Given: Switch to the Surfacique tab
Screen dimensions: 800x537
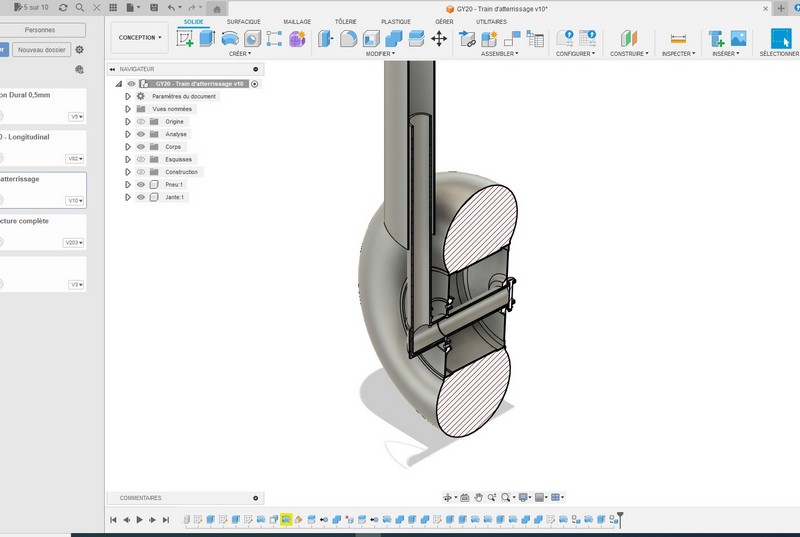Looking at the screenshot, I should [x=243, y=21].
